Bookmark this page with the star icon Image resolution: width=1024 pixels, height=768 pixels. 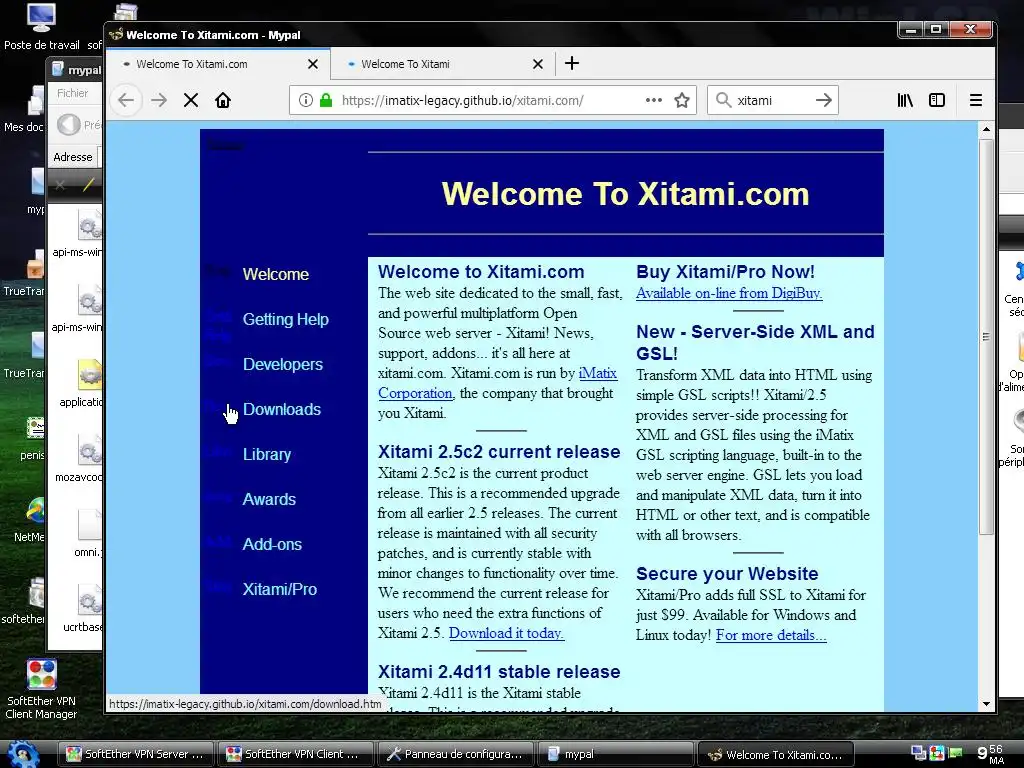point(682,100)
